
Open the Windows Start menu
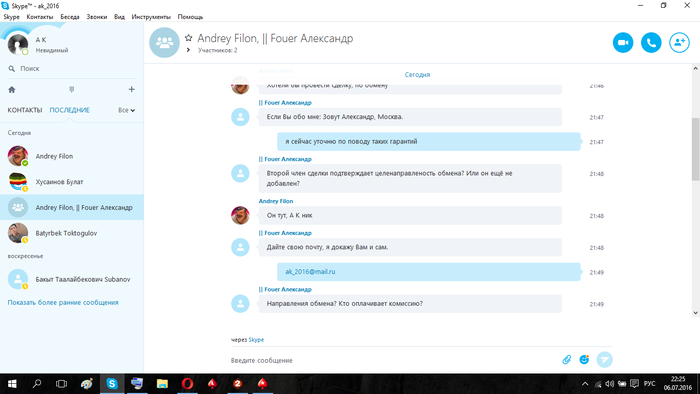tap(12, 384)
